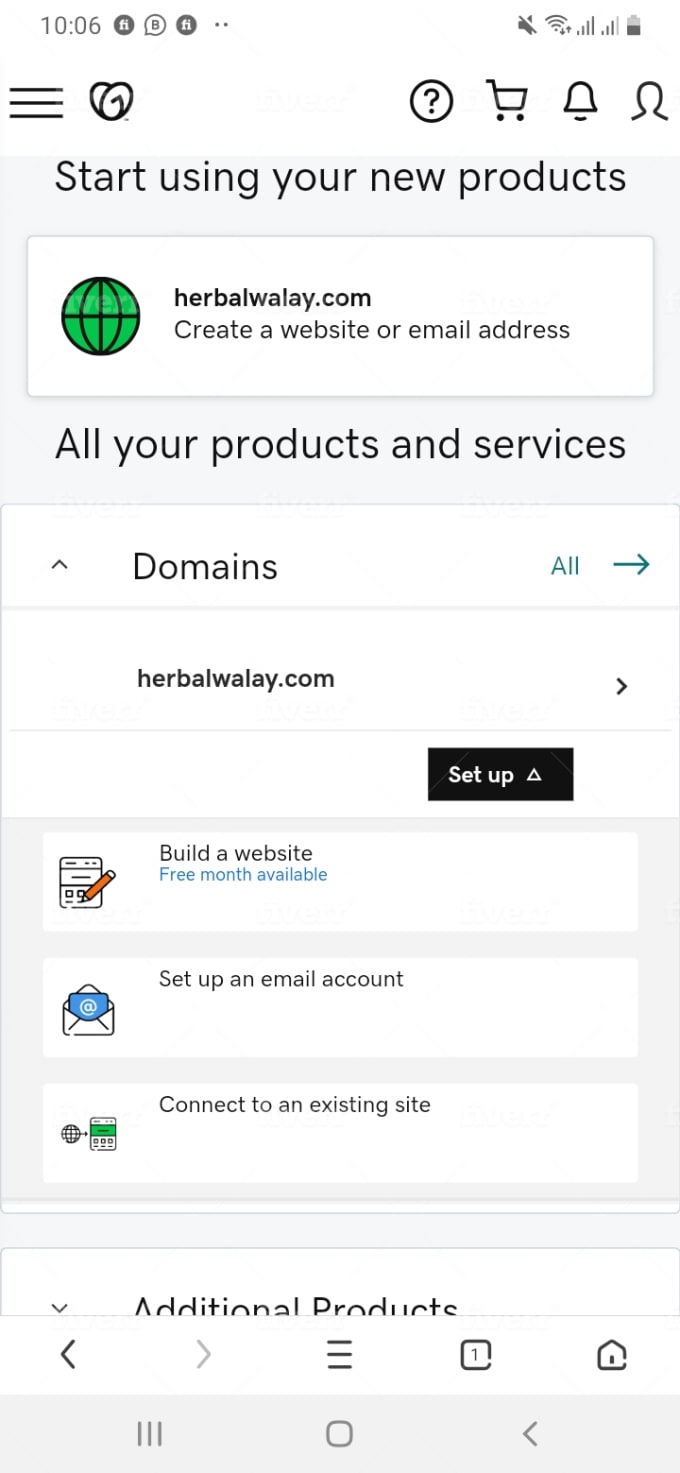Select the Build a website icon
680x1473 pixels.
click(88, 880)
